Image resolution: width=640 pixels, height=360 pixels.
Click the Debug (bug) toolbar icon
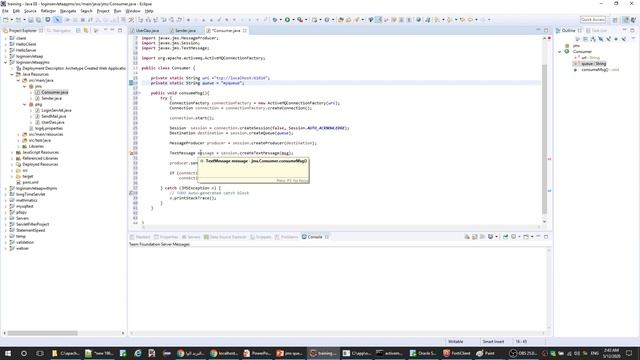click(x=275, y=20)
